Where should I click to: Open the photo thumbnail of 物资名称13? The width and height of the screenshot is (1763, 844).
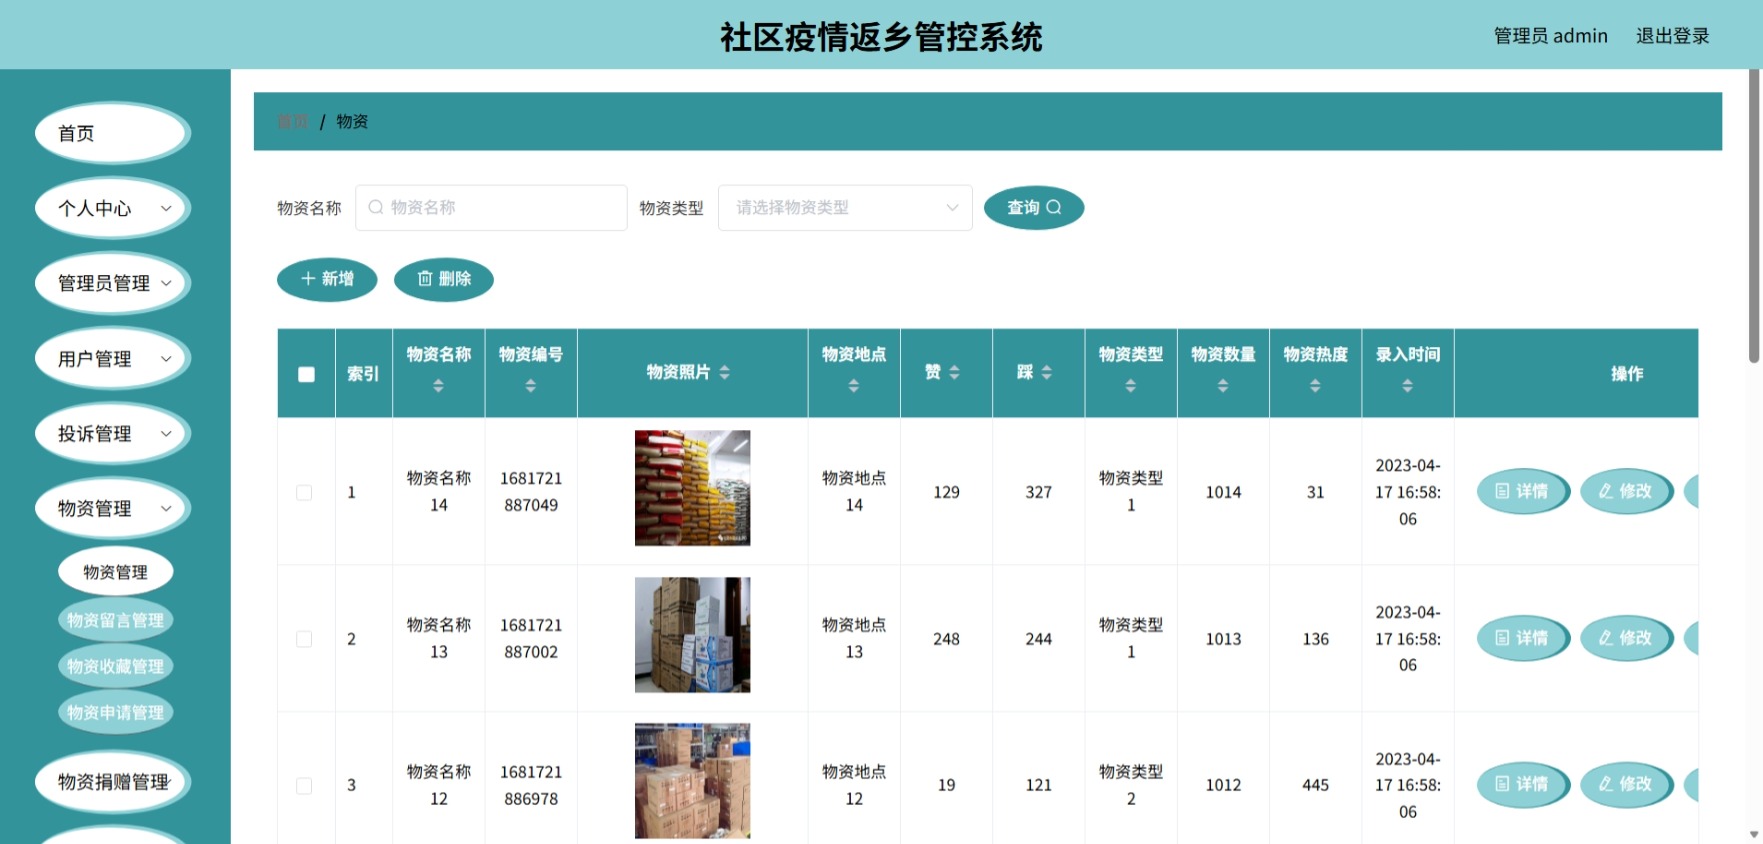pyautogui.click(x=692, y=635)
